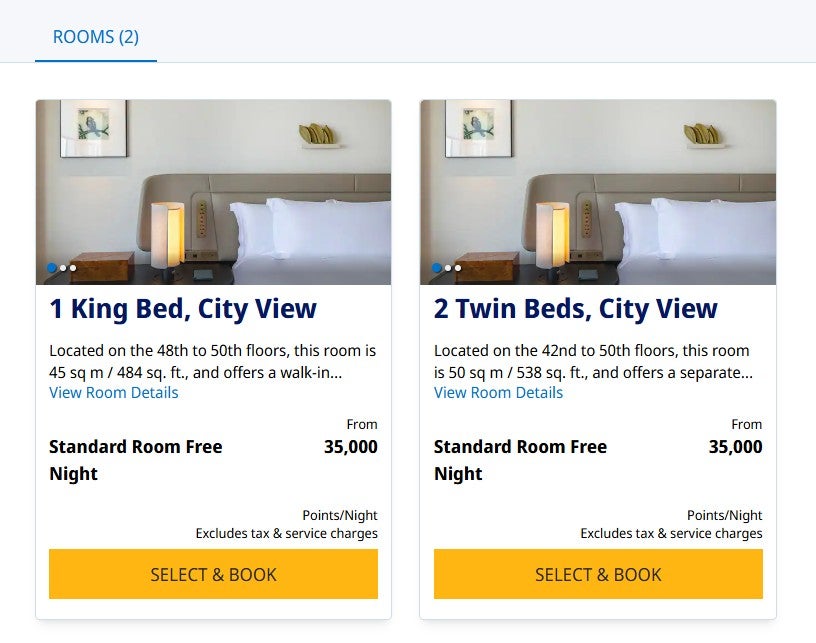
Task: Click the "2 Twin Beds, City View" title
Action: click(575, 309)
